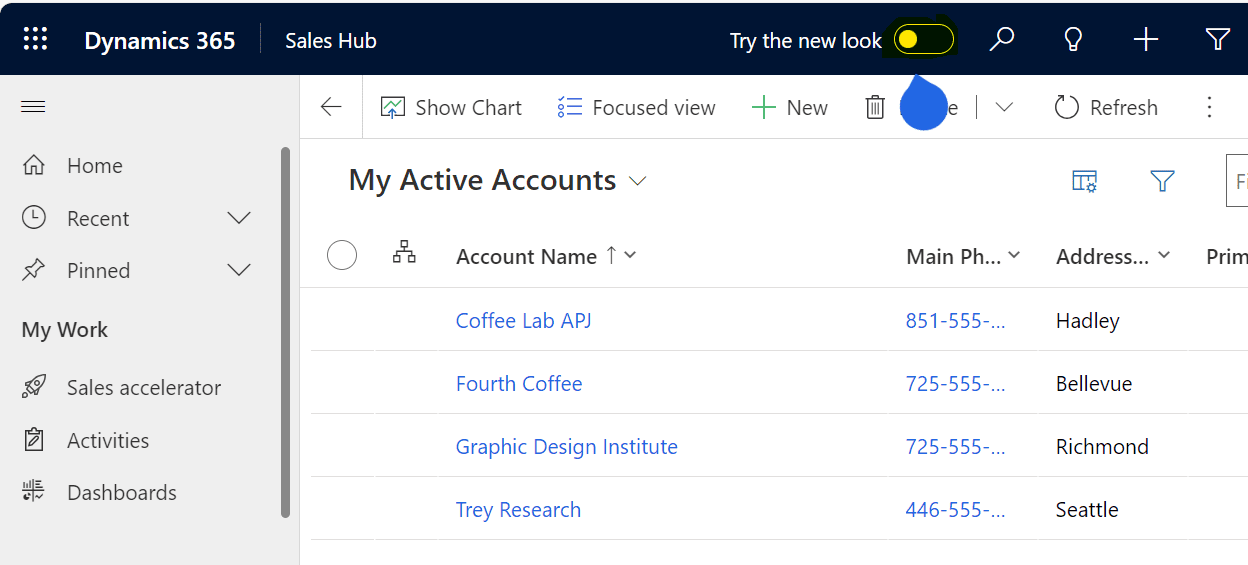The width and height of the screenshot is (1248, 565).
Task: Select the Seattle city cell
Action: (1087, 509)
